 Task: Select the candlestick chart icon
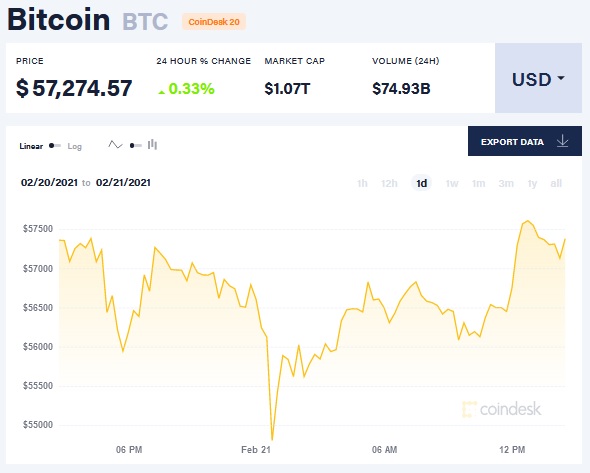152,144
